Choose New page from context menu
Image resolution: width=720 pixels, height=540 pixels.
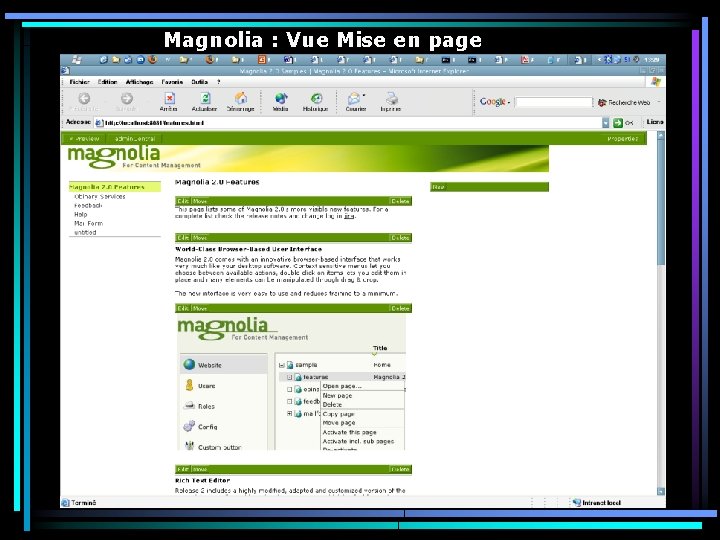(338, 395)
